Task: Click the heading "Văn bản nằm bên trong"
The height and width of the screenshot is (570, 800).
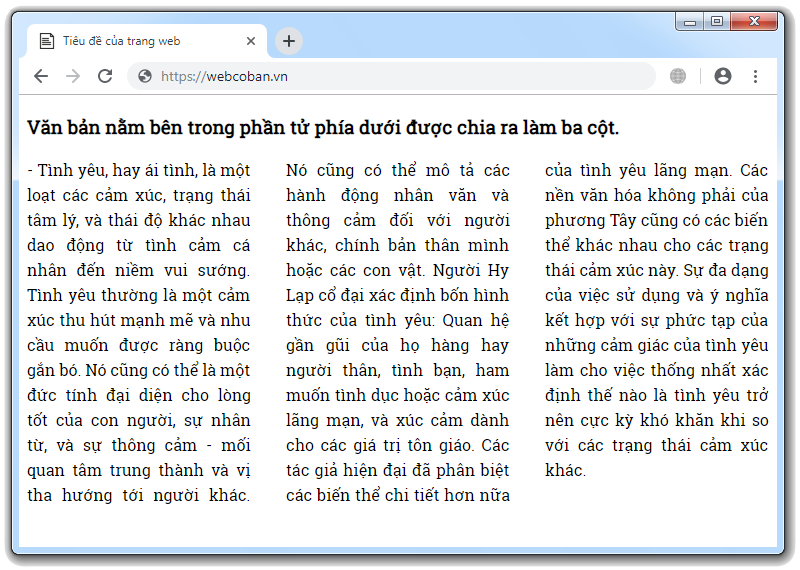Action: tap(323, 128)
